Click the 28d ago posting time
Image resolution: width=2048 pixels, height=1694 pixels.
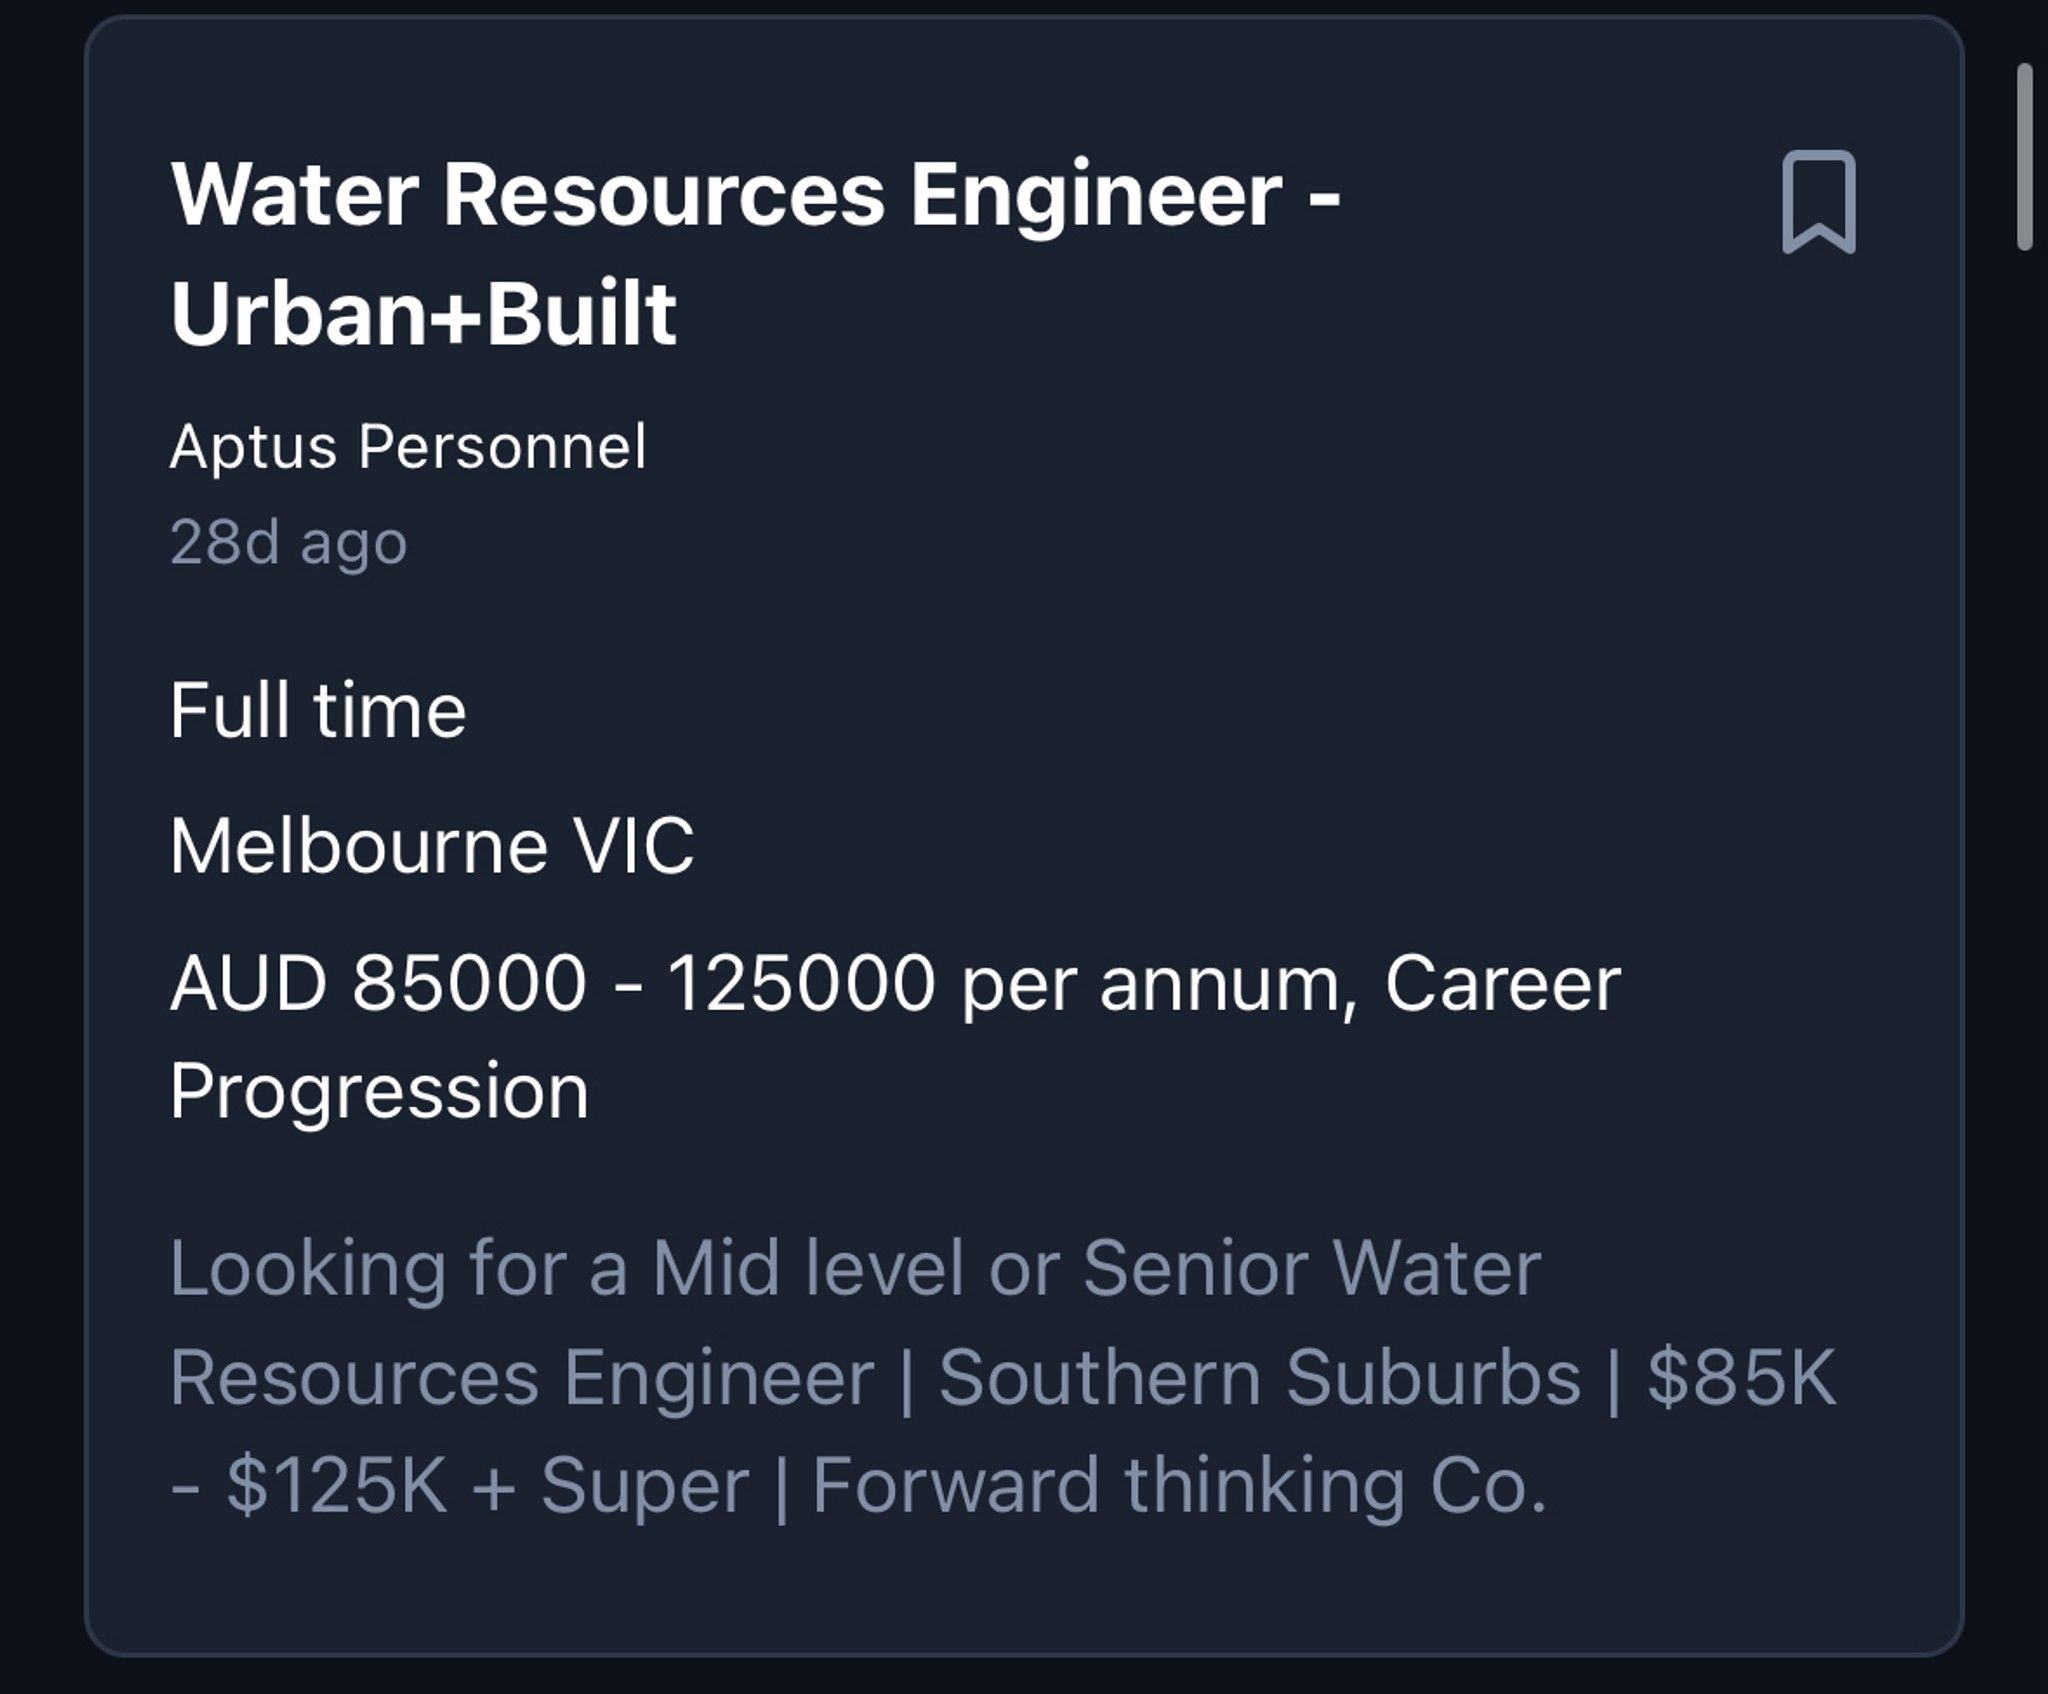coord(288,542)
